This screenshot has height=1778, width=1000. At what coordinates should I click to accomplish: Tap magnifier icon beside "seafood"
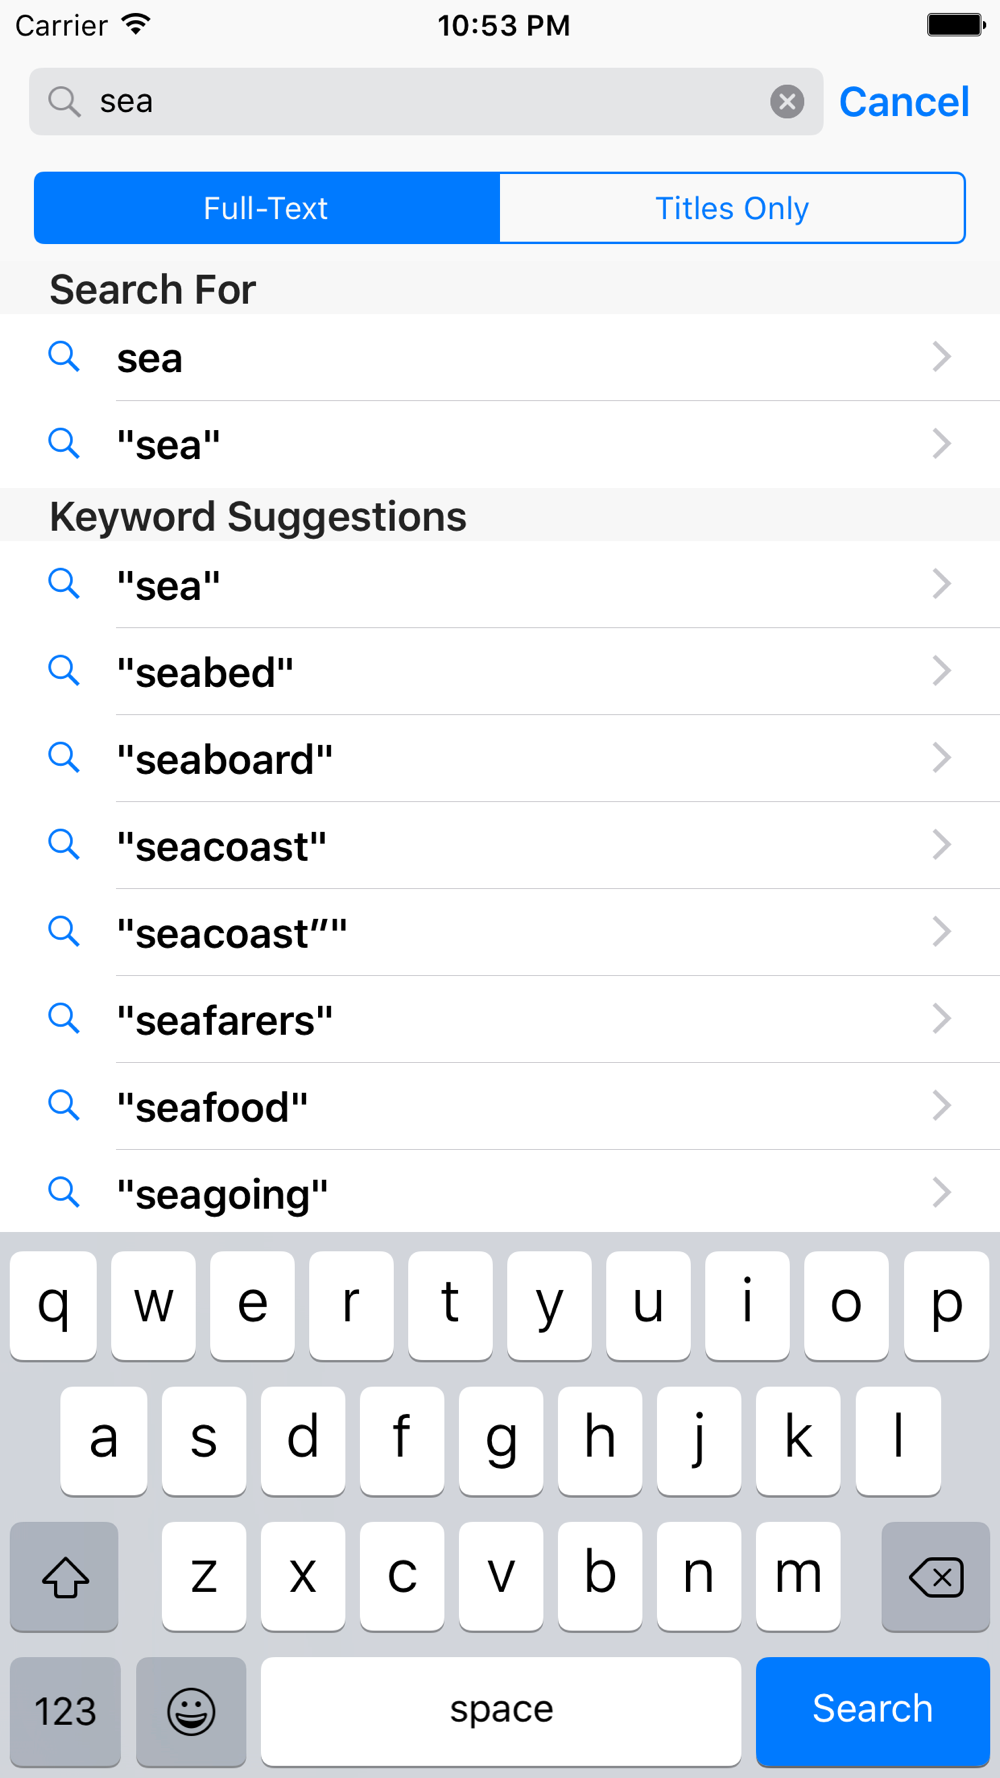pos(64,1105)
